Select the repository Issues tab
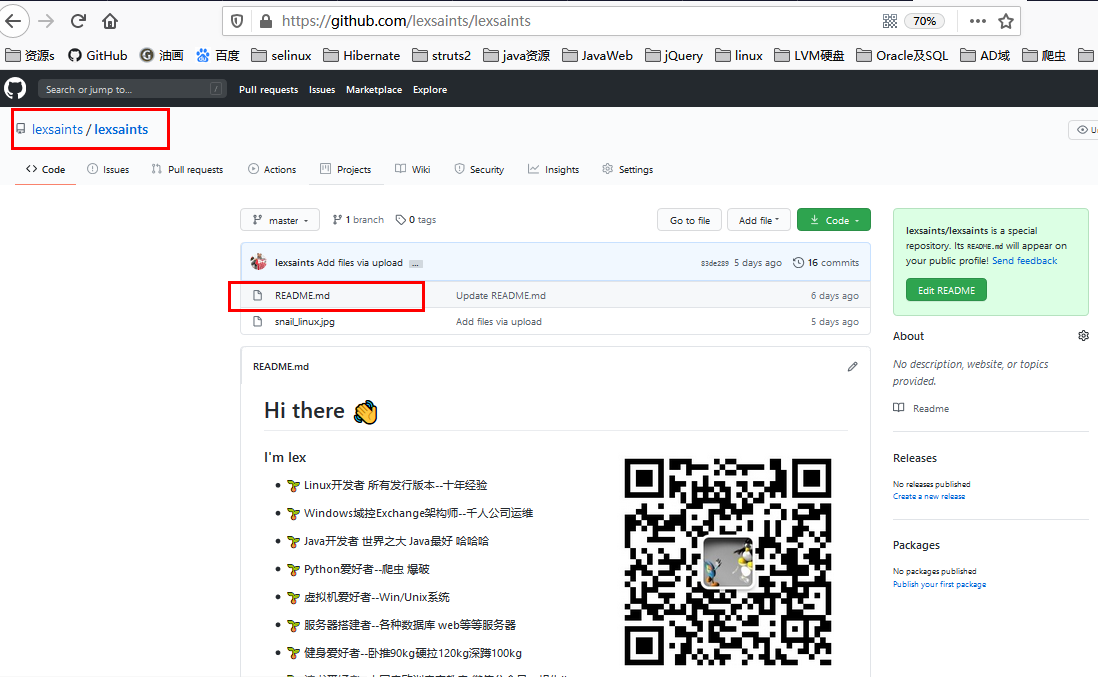The image size is (1098, 677). pyautogui.click(x=109, y=169)
